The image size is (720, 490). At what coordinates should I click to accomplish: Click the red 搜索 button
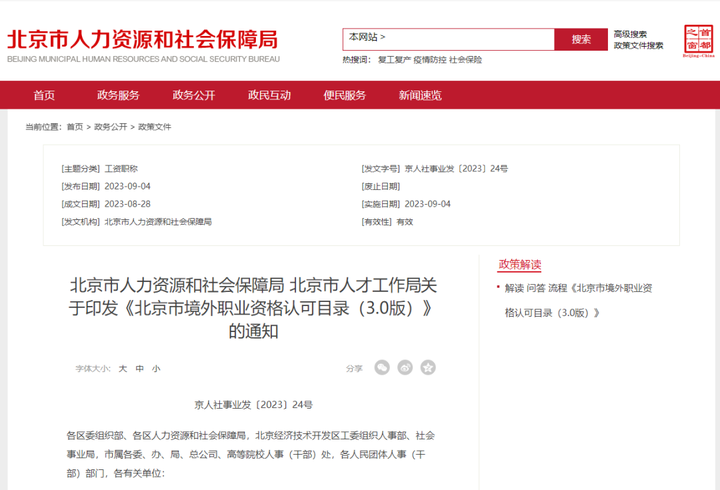click(581, 39)
